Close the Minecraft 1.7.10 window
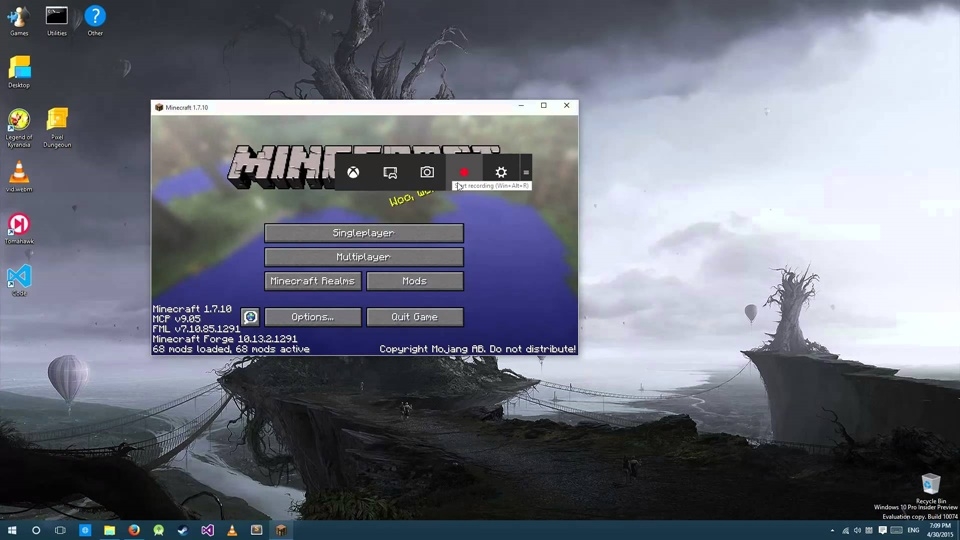 pos(566,106)
